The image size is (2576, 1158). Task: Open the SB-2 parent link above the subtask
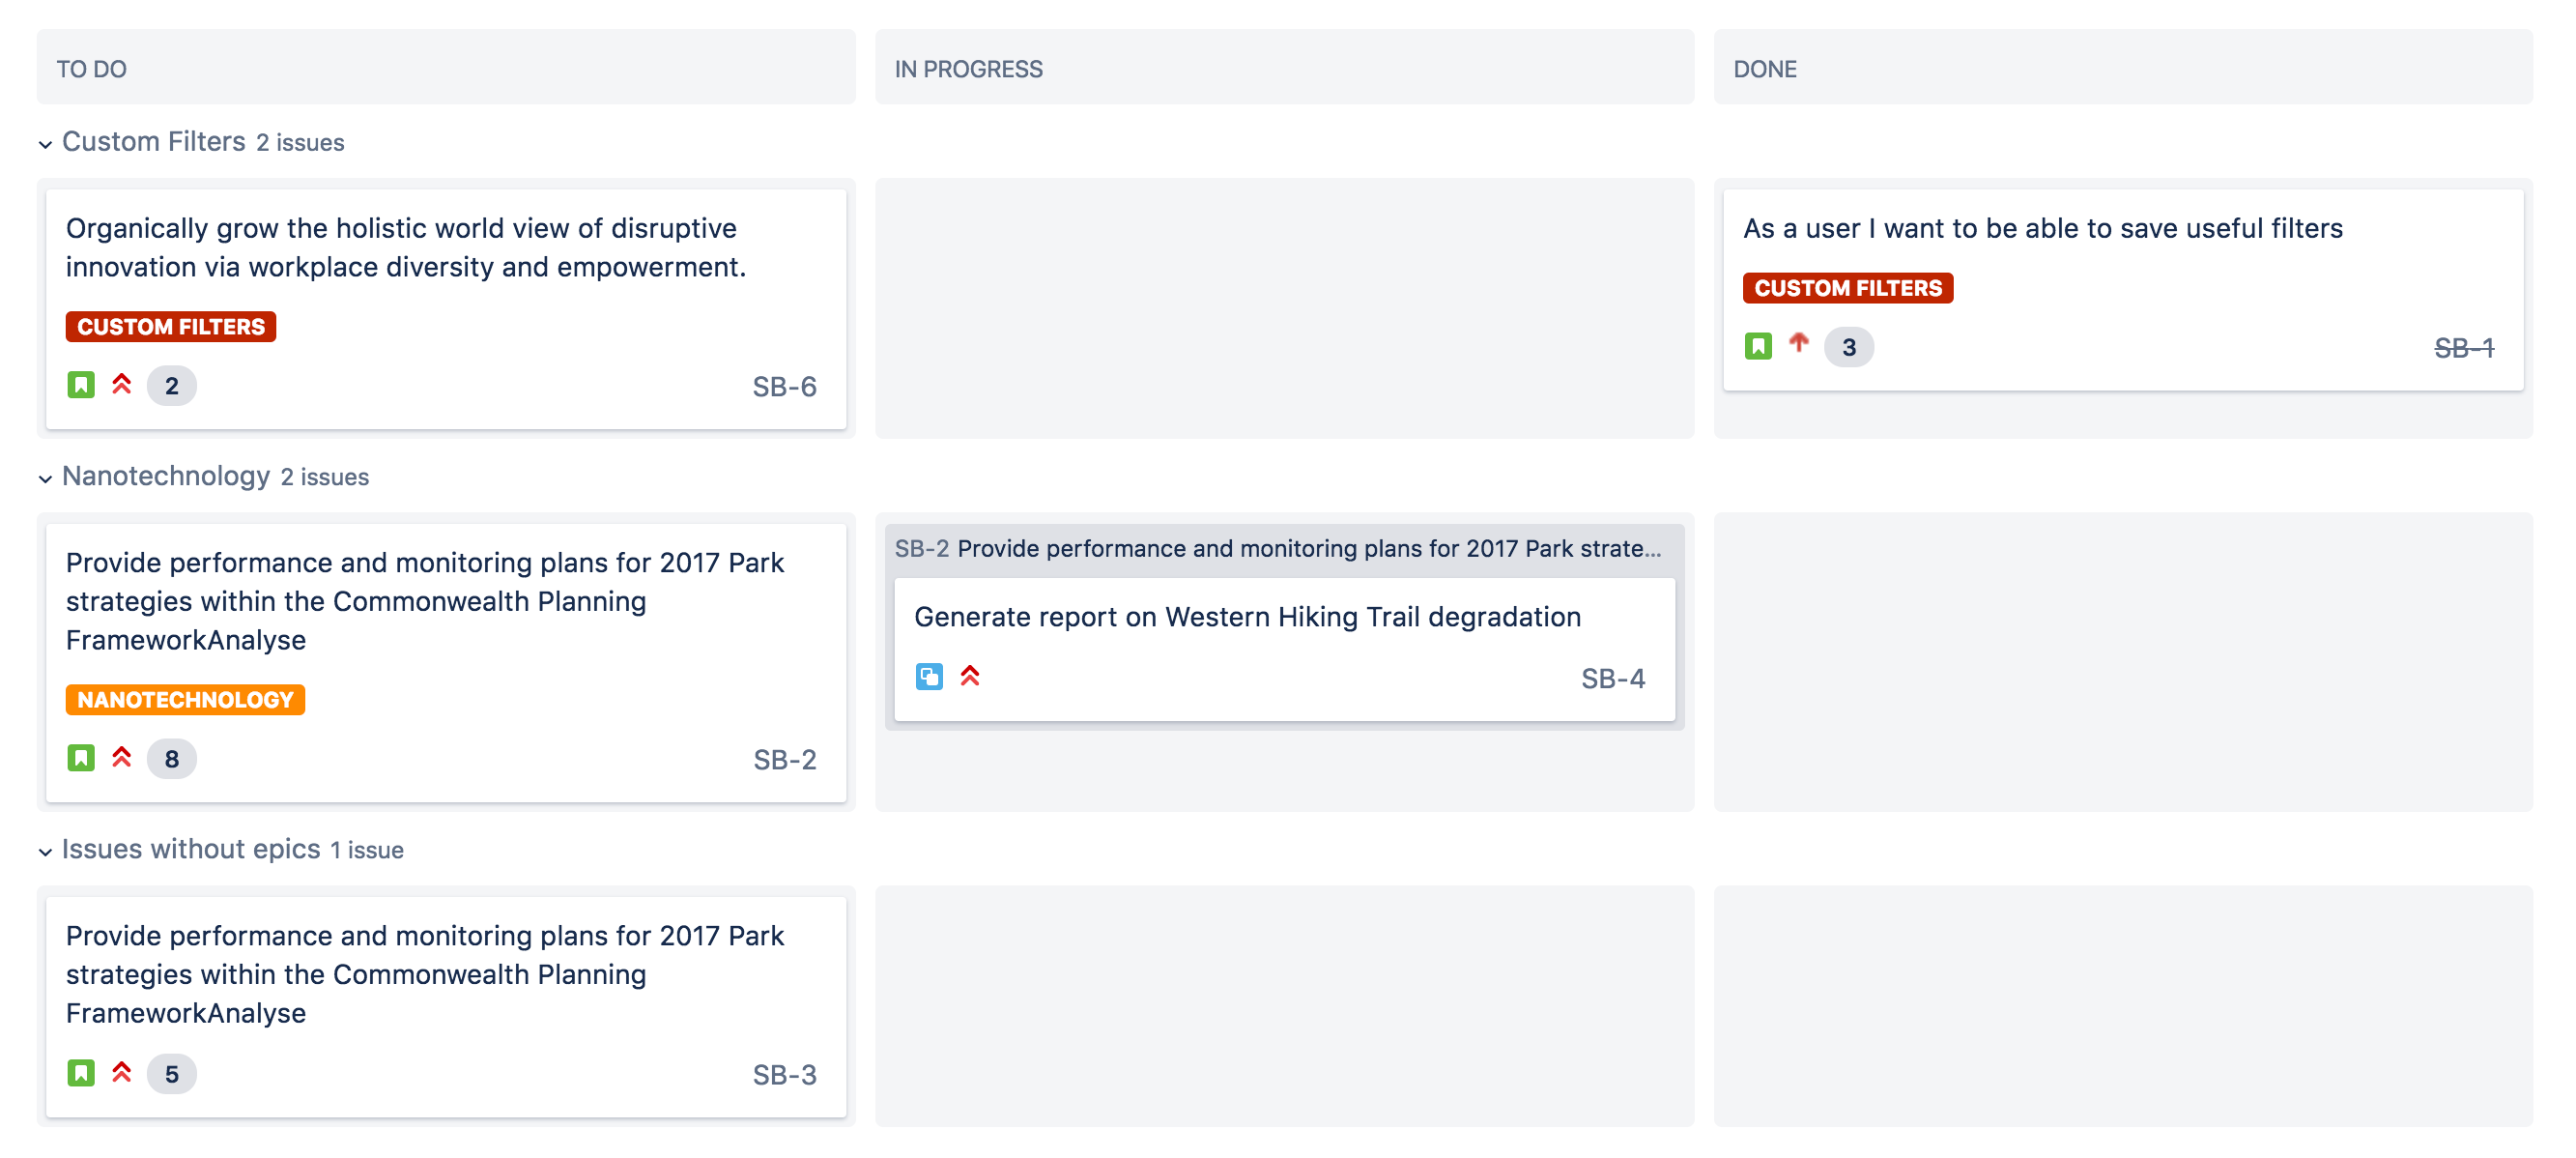921,548
